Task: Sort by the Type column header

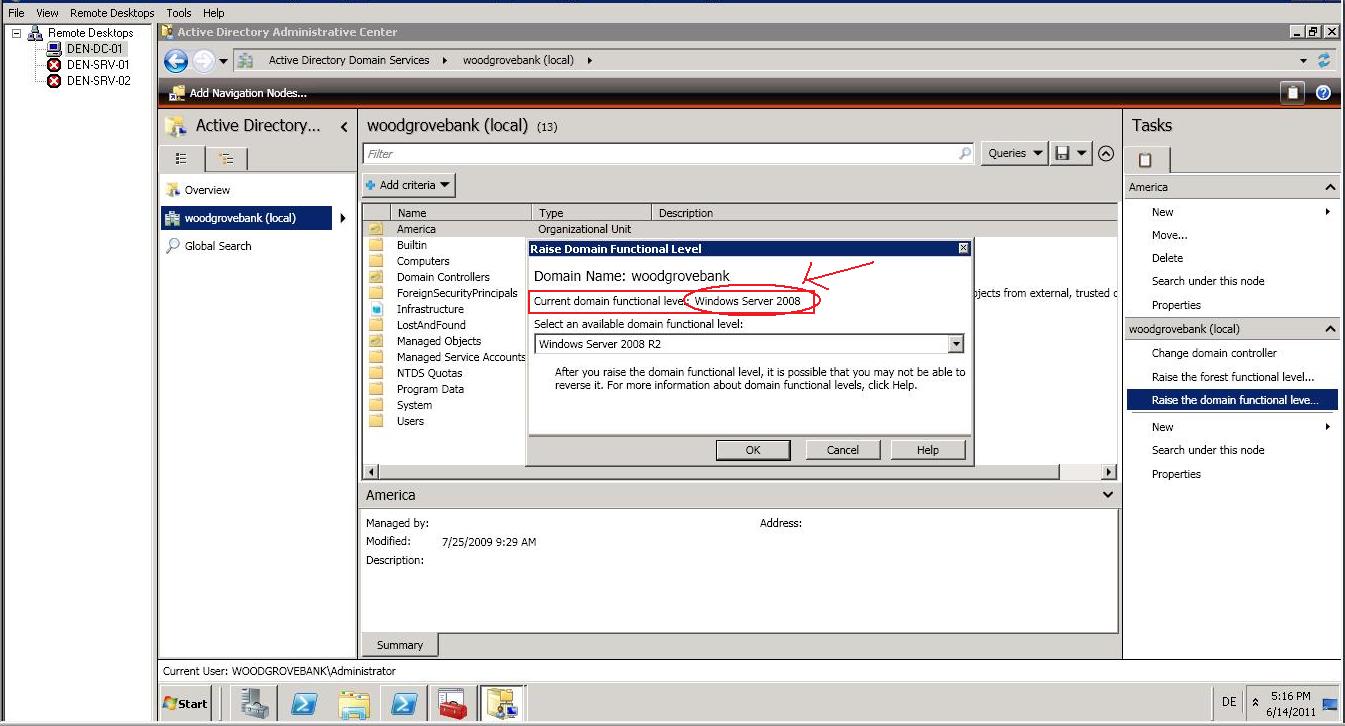Action: pyautogui.click(x=592, y=213)
